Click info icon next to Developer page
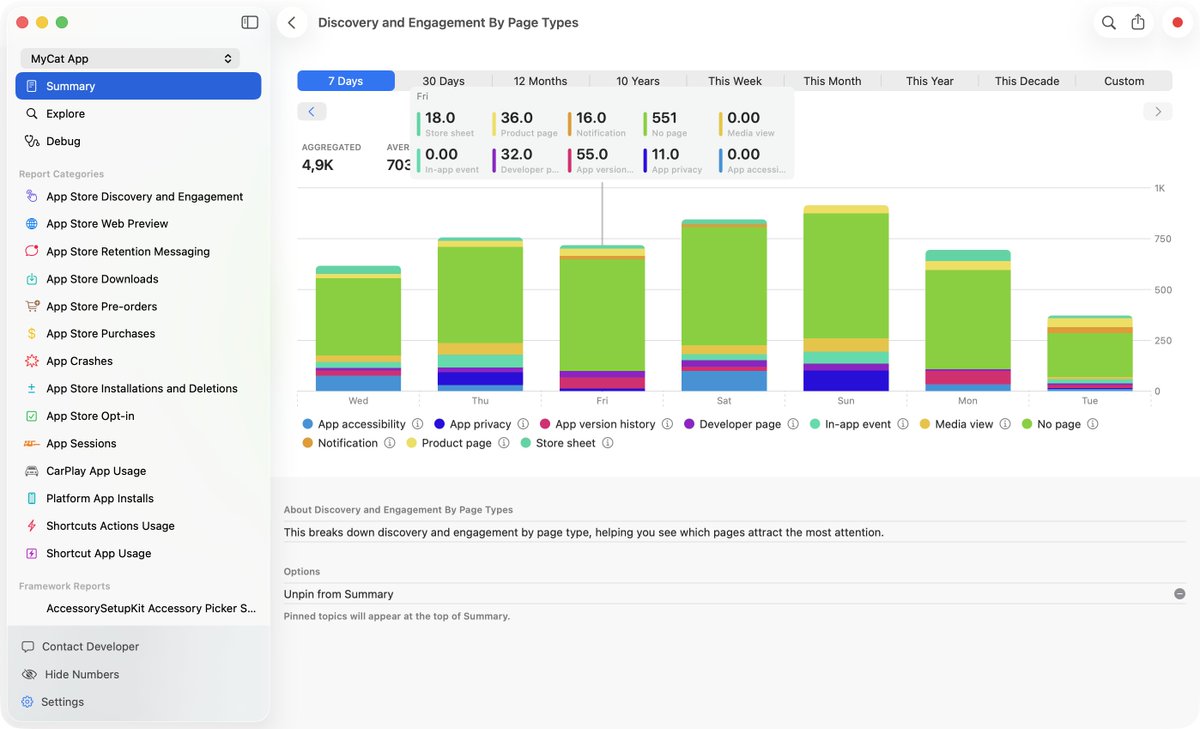1200x729 pixels. (793, 424)
